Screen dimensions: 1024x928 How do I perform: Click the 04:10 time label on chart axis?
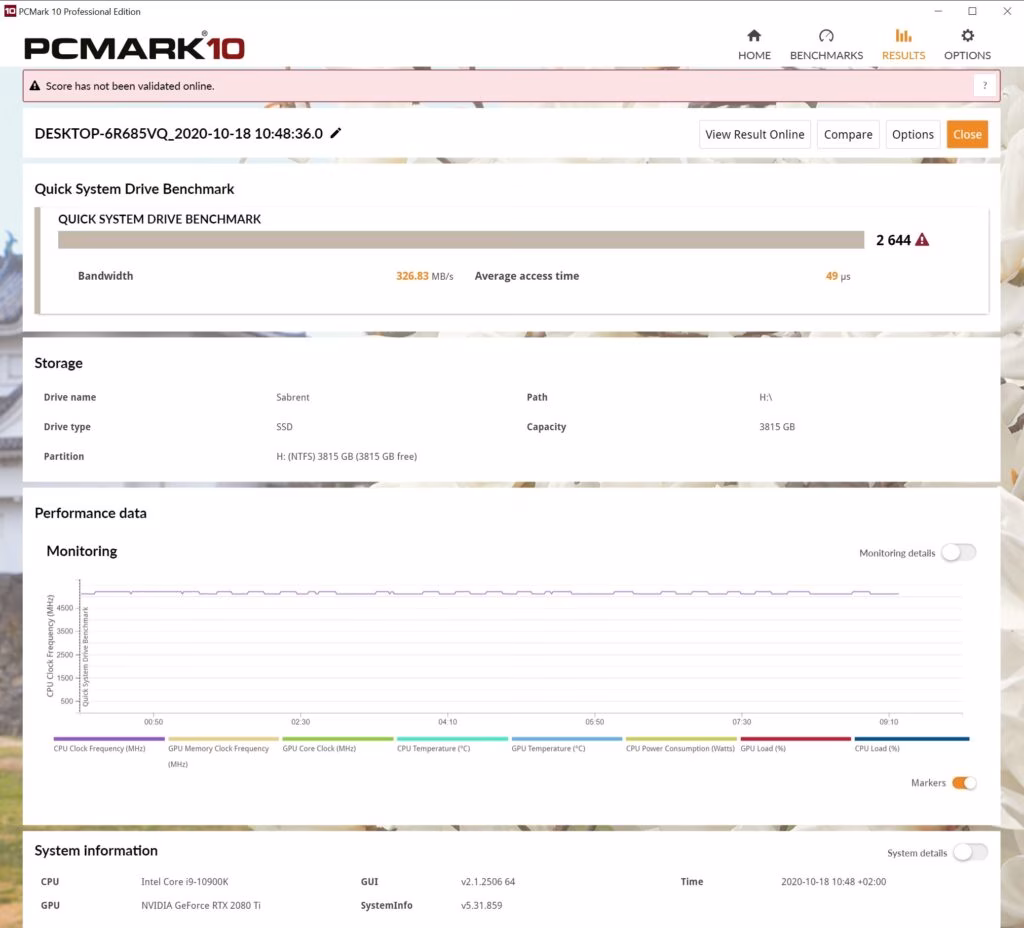[447, 722]
